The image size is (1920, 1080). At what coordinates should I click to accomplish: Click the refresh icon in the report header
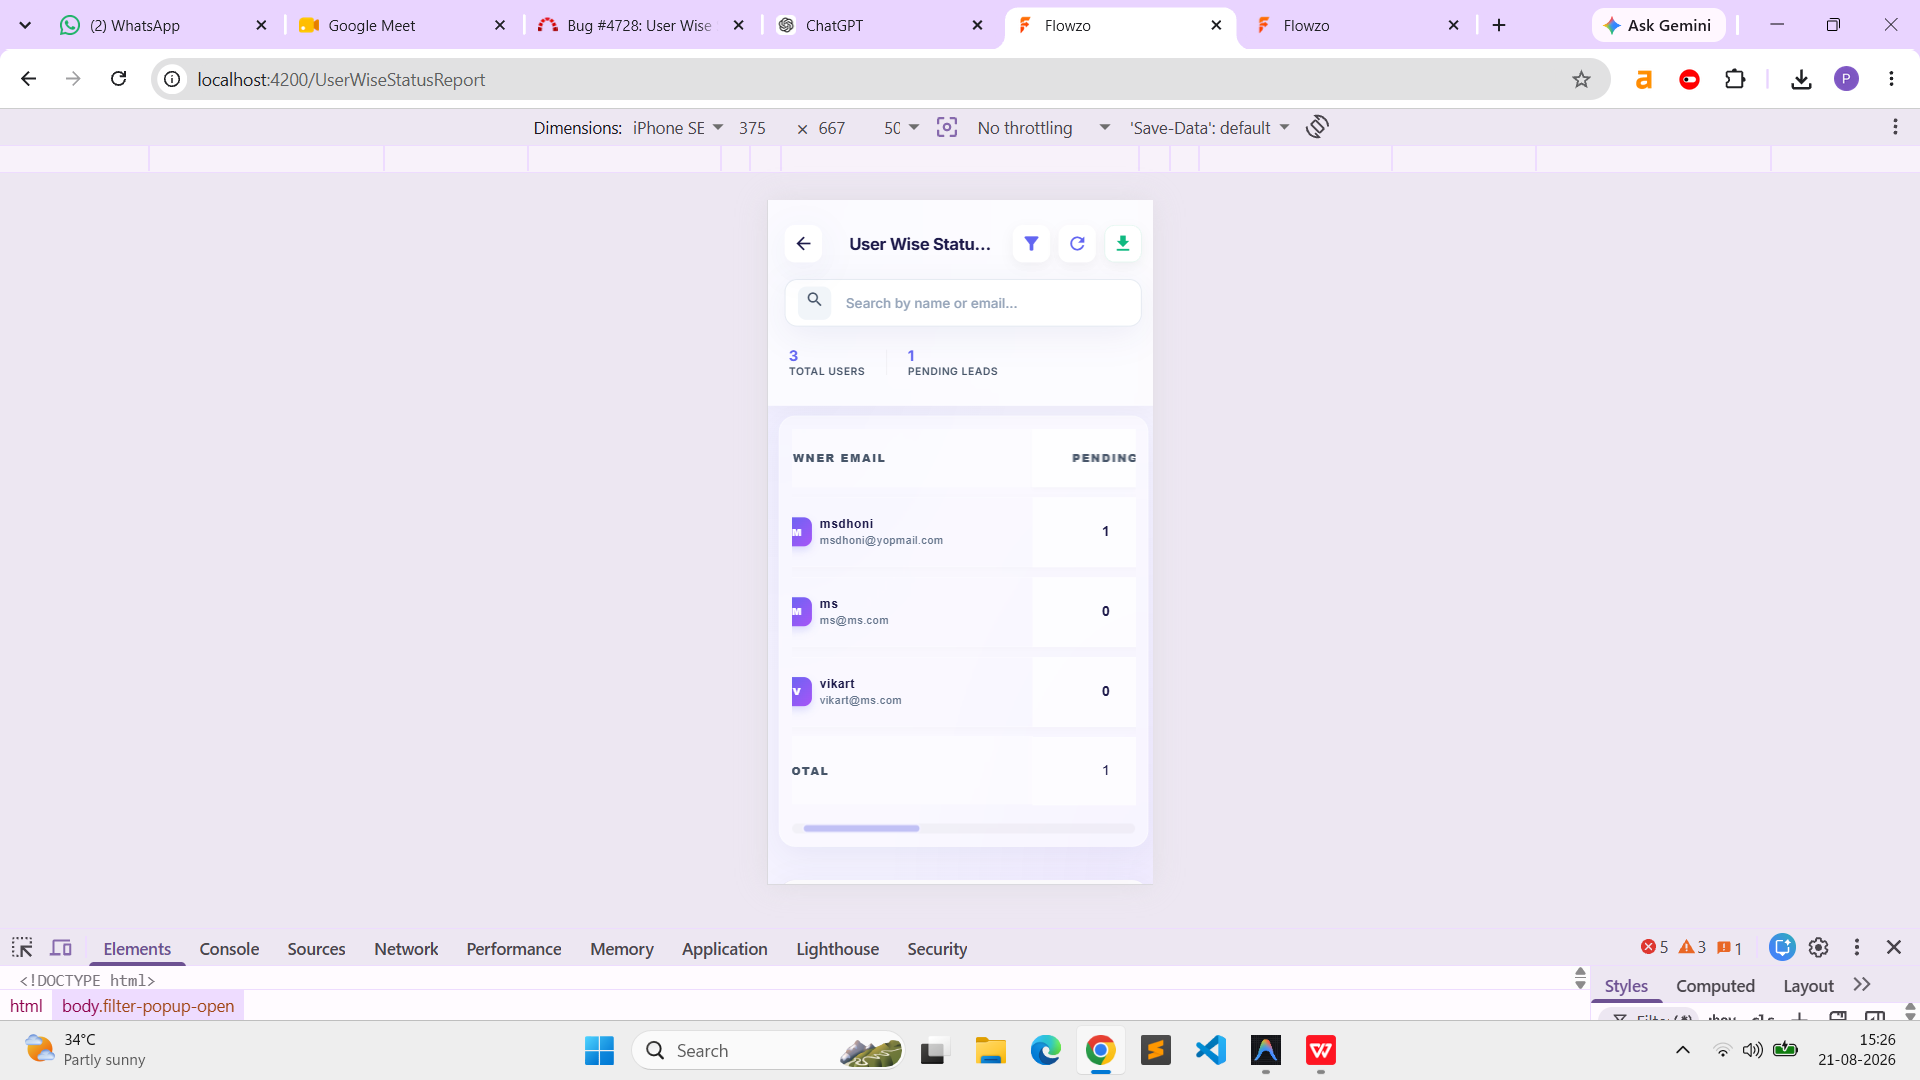1077,244
